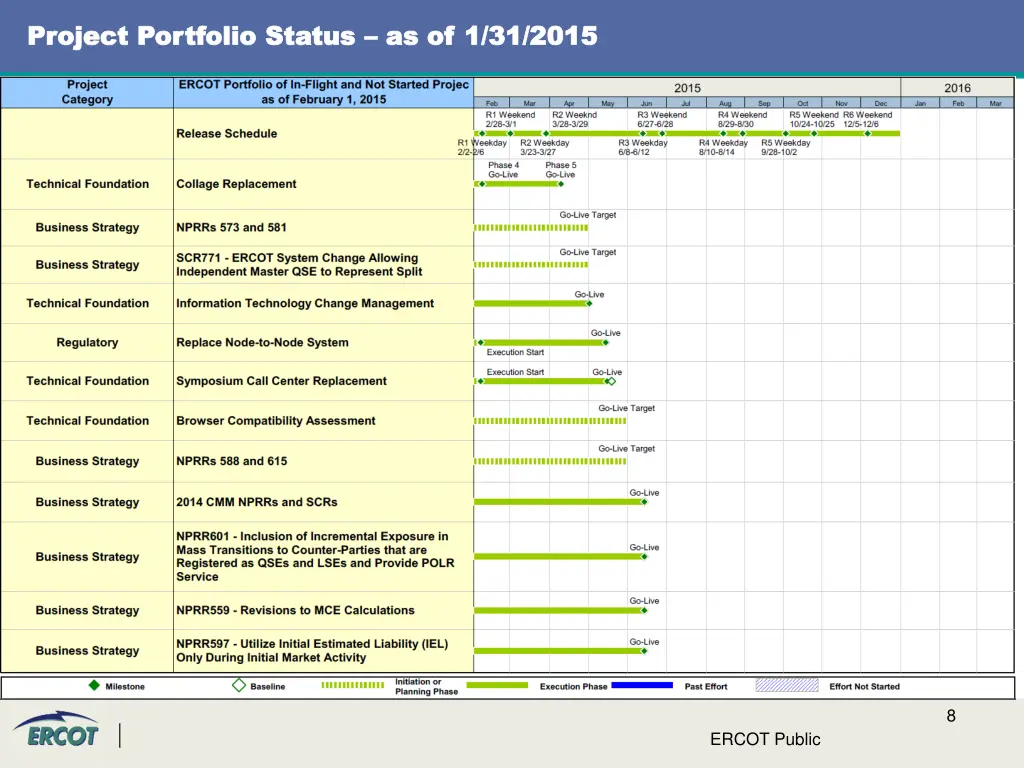The image size is (1024, 768).
Task: Select the hatched Effort Not Started legend swatch
Action: click(x=787, y=685)
